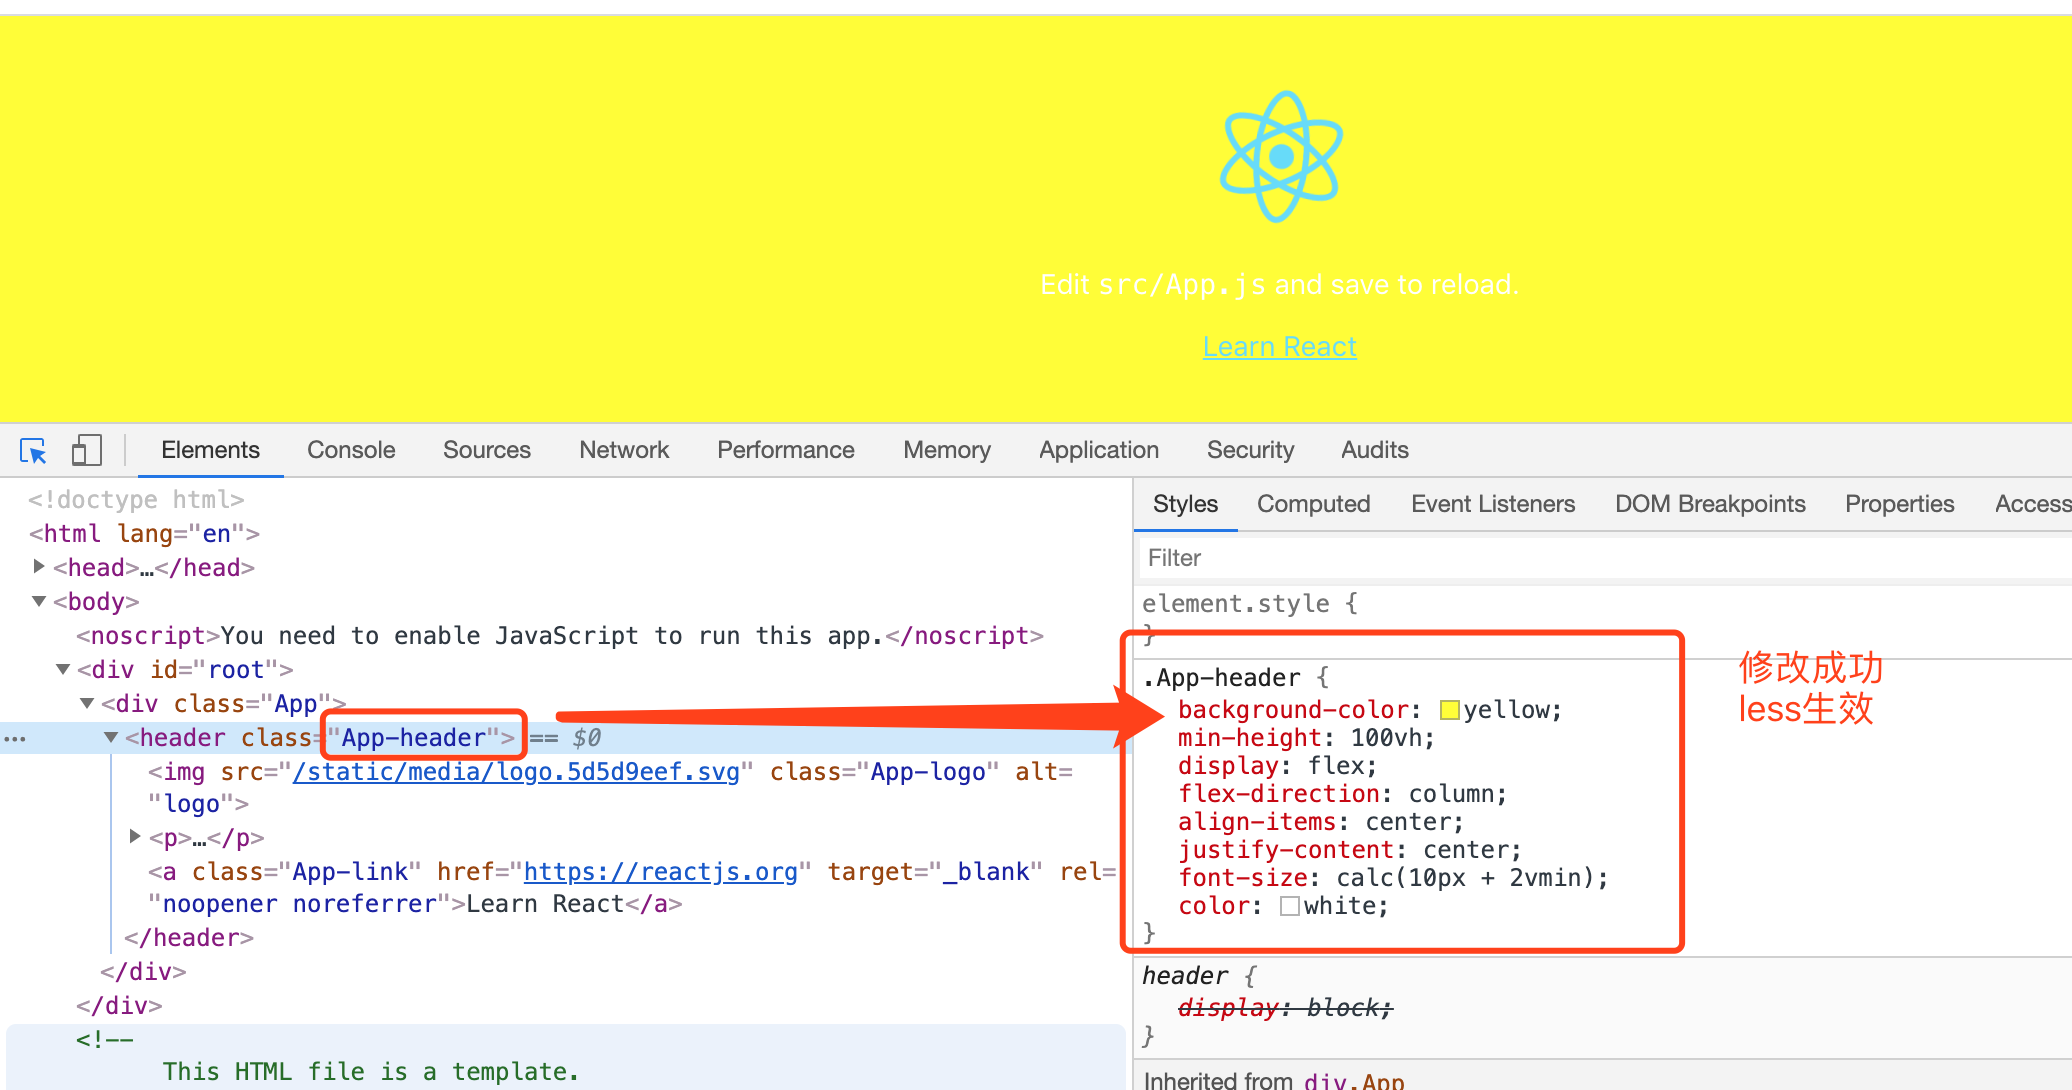Select the DOM Breakpoints tab
Image resolution: width=2072 pixels, height=1090 pixels.
(1709, 503)
